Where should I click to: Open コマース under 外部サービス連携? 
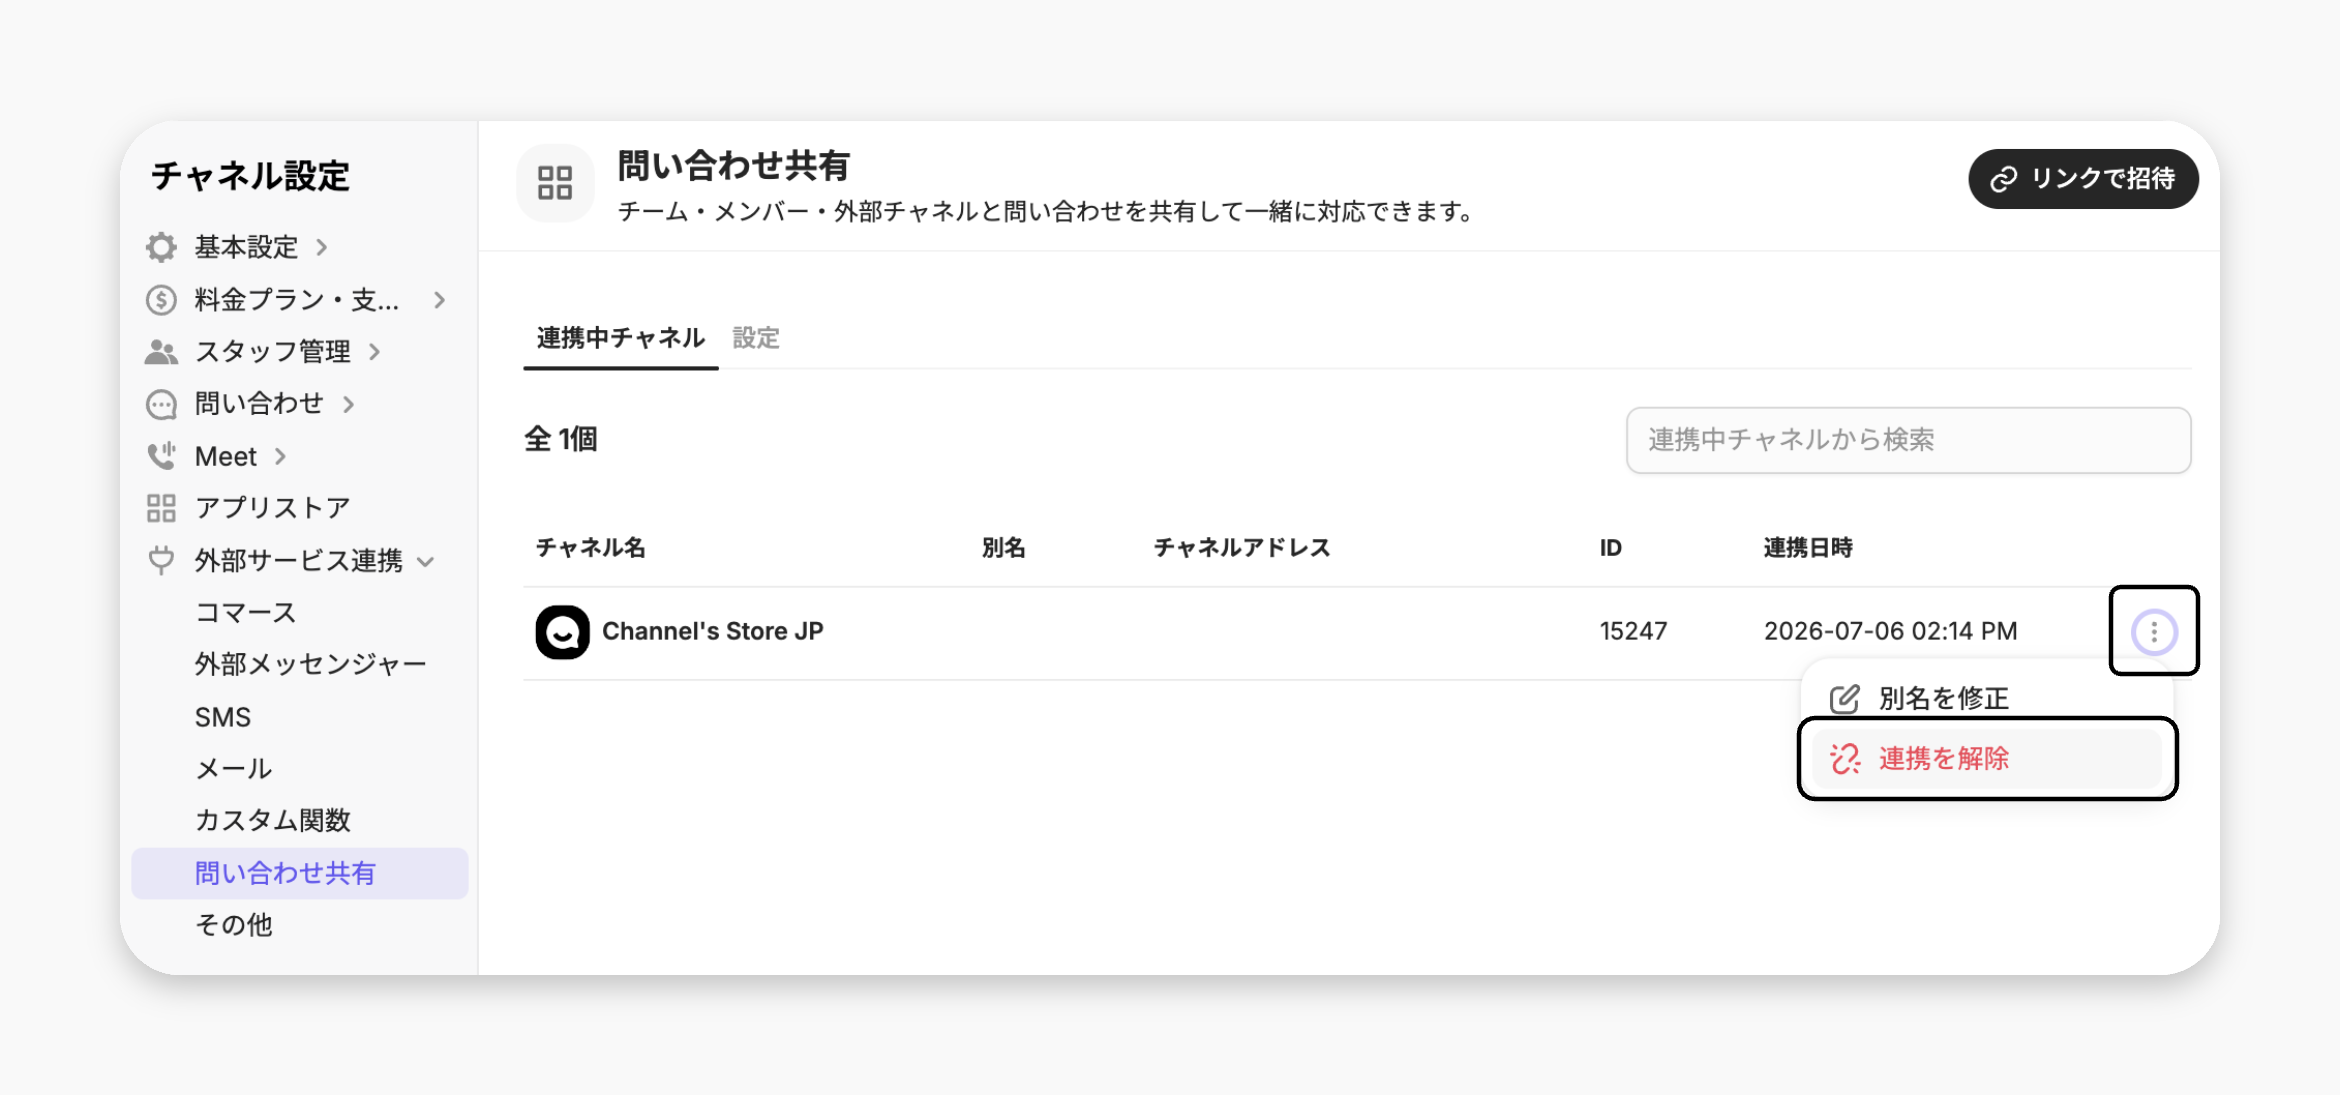(246, 612)
